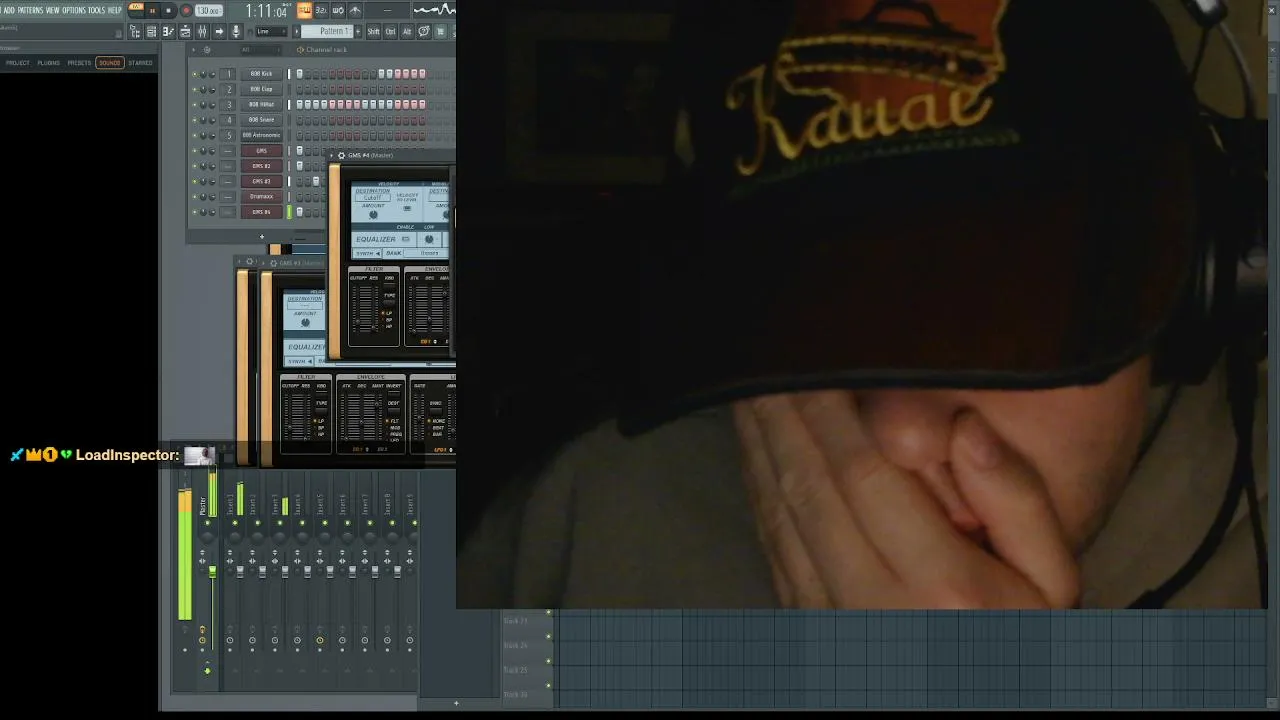Select the 808 Astronomic channel button
This screenshot has width=1280, height=720.
[x=261, y=135]
